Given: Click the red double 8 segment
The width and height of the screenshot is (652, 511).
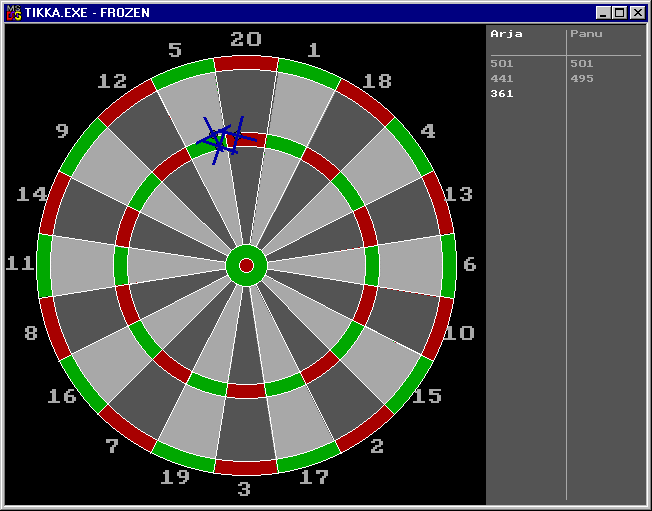Looking at the screenshot, I should click(x=54, y=328).
